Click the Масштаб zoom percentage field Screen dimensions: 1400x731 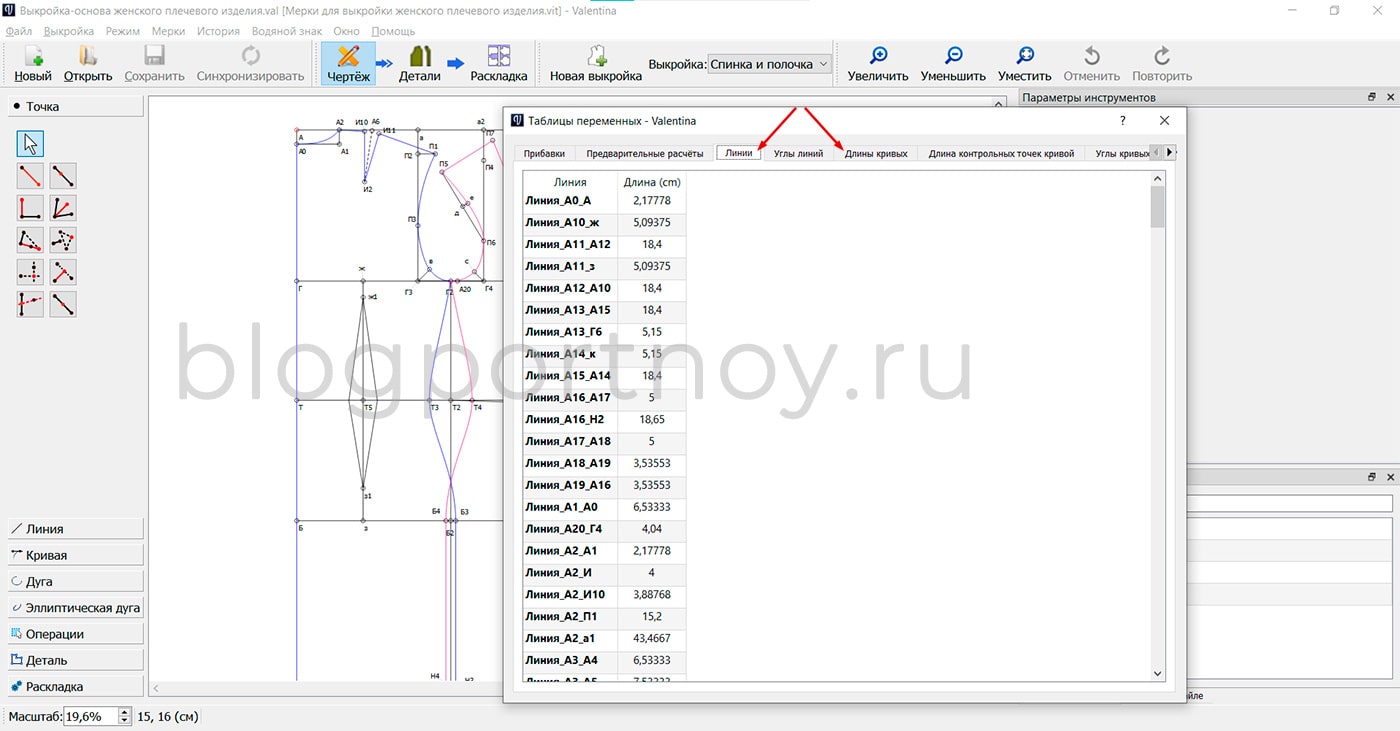tap(91, 716)
